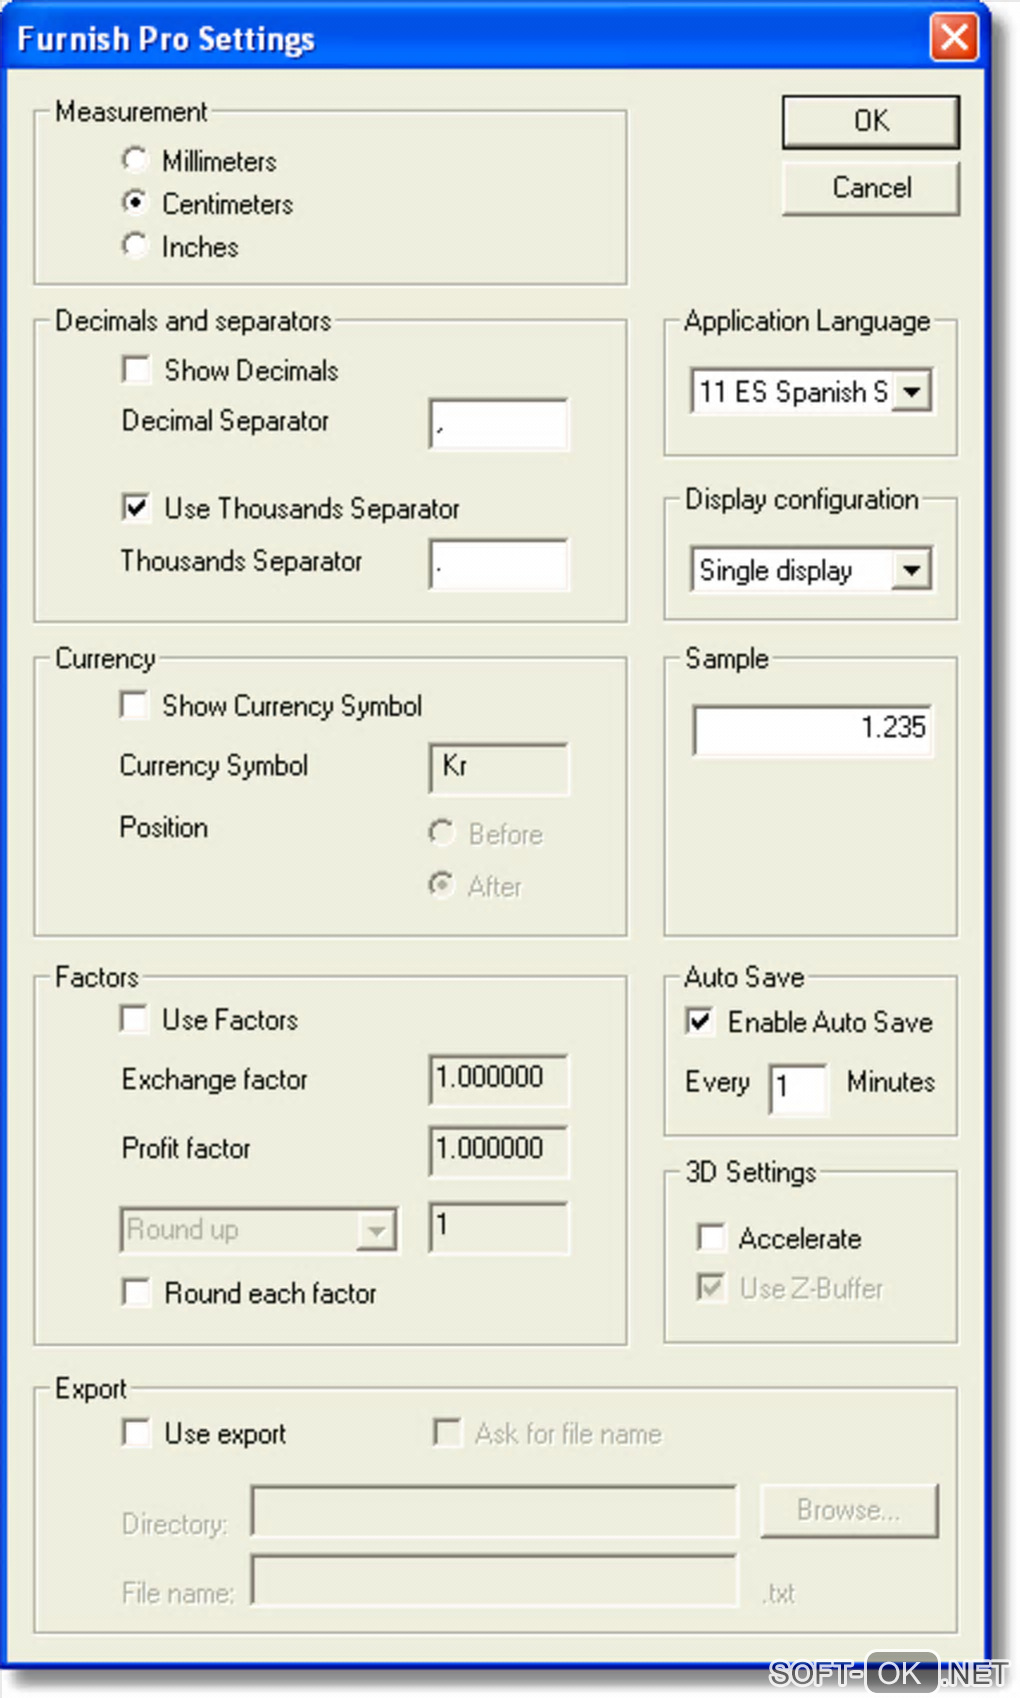Close the Furnish Pro Settings dialog
Screen dimensions: 1020x1698
[x=953, y=39]
